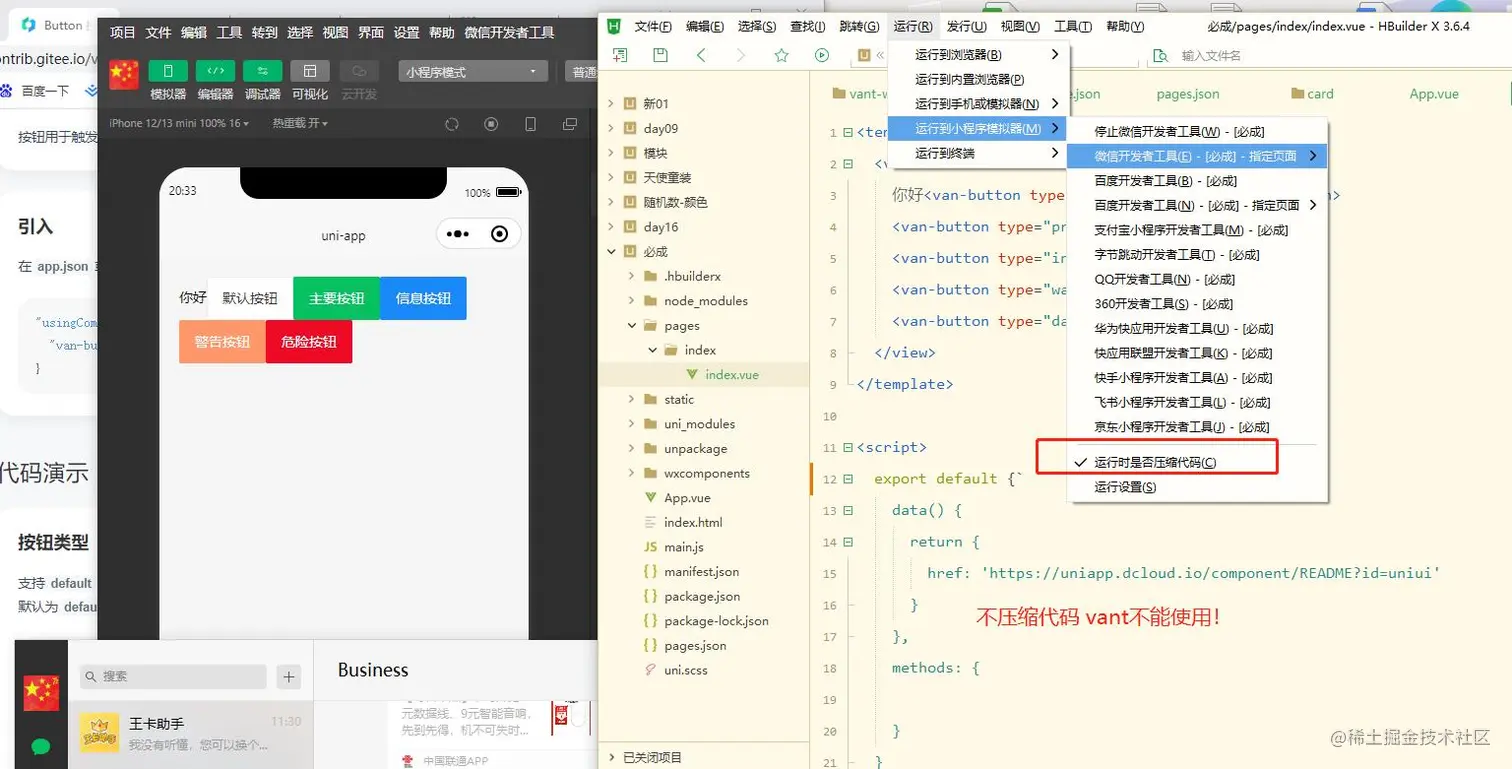1512x769 pixels.
Task: Open the 可视化 visual editor button
Action: coord(310,71)
